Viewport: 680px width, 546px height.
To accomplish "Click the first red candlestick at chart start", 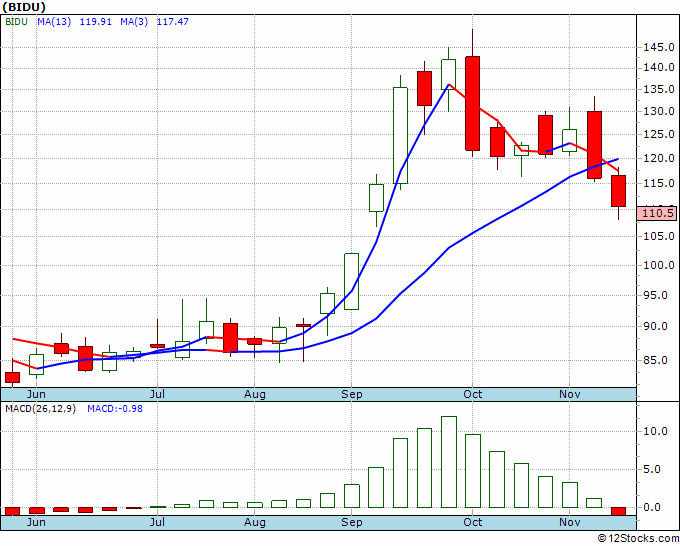I will pos(12,377).
